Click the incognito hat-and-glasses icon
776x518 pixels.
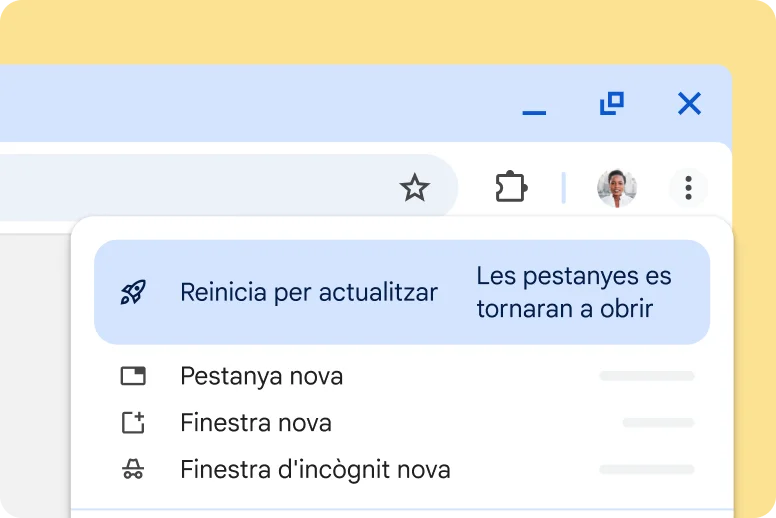coord(133,469)
